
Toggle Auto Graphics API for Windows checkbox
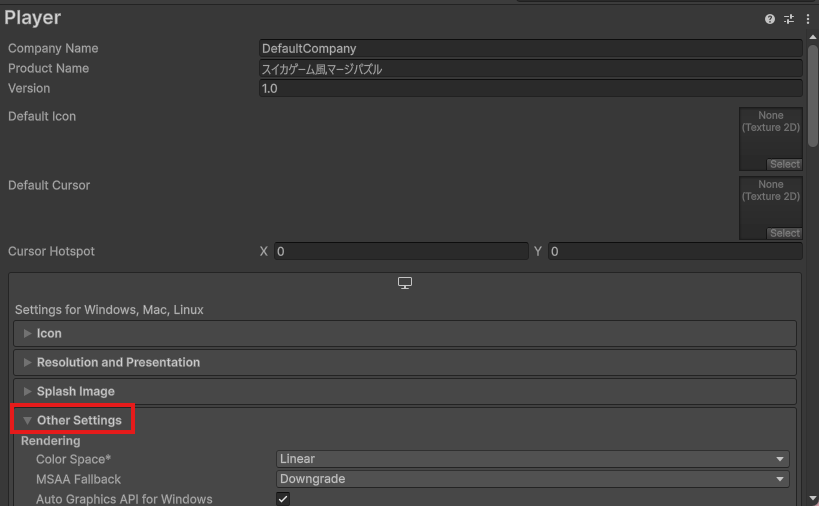(283, 499)
